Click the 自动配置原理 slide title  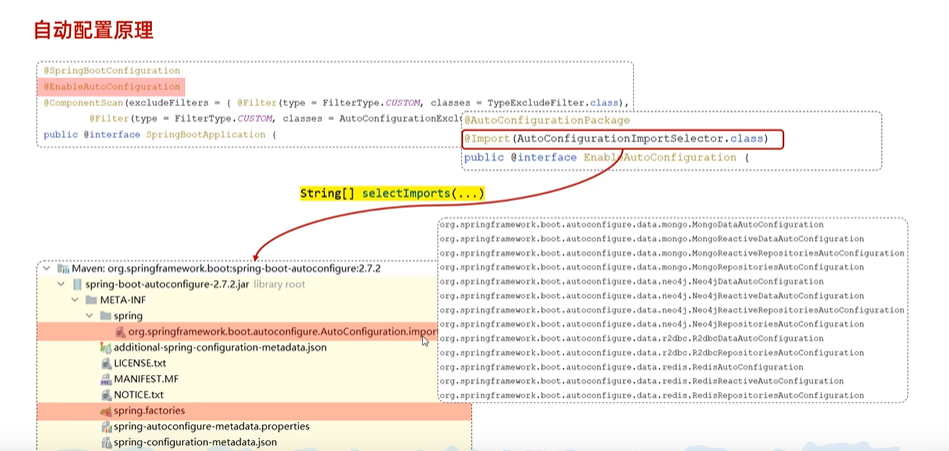[x=94, y=30]
